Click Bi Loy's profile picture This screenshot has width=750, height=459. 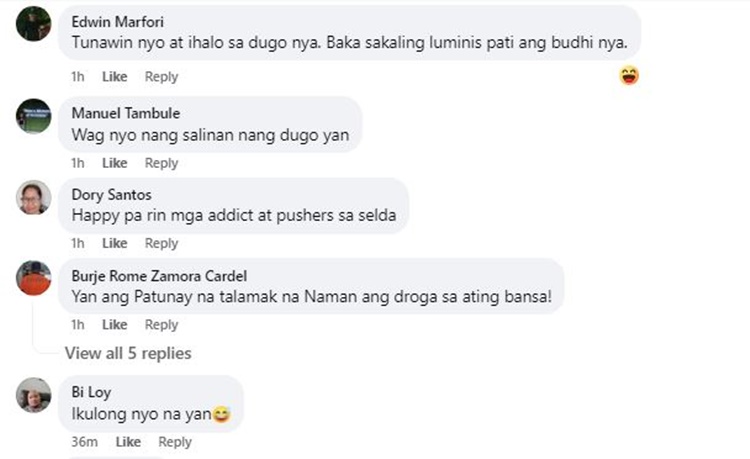[x=33, y=395]
